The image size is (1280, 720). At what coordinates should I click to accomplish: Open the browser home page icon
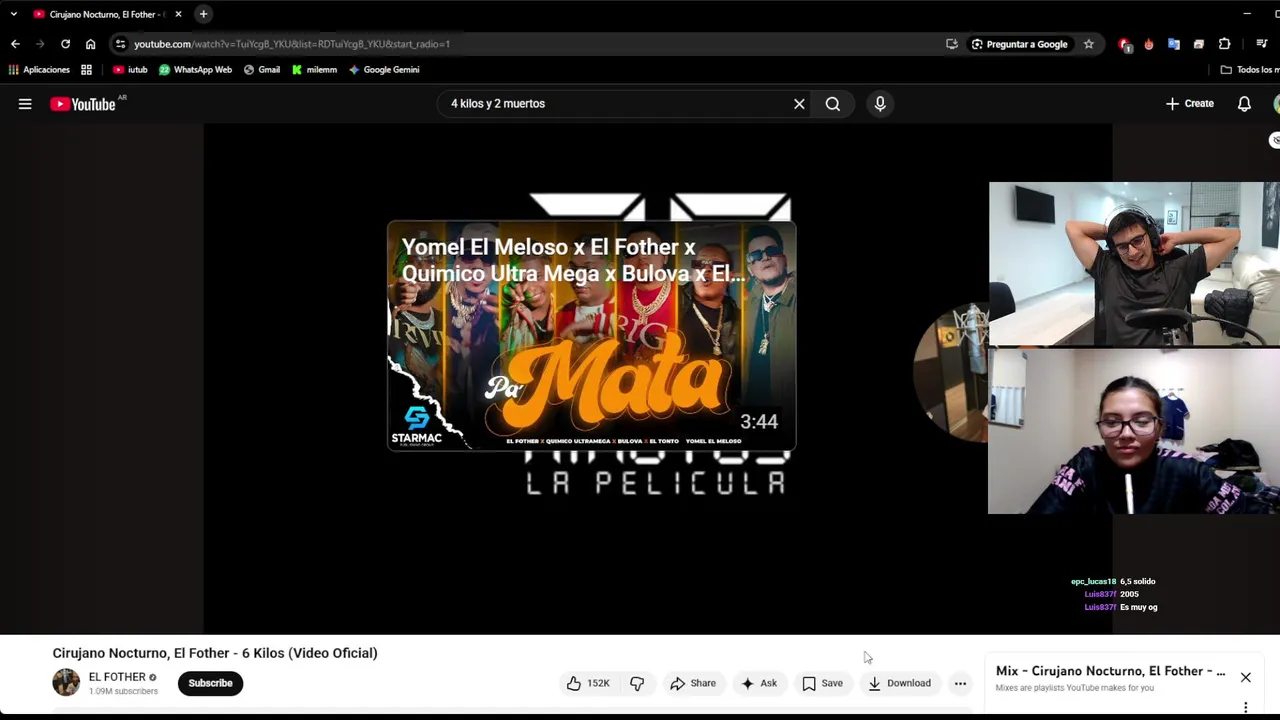click(90, 44)
